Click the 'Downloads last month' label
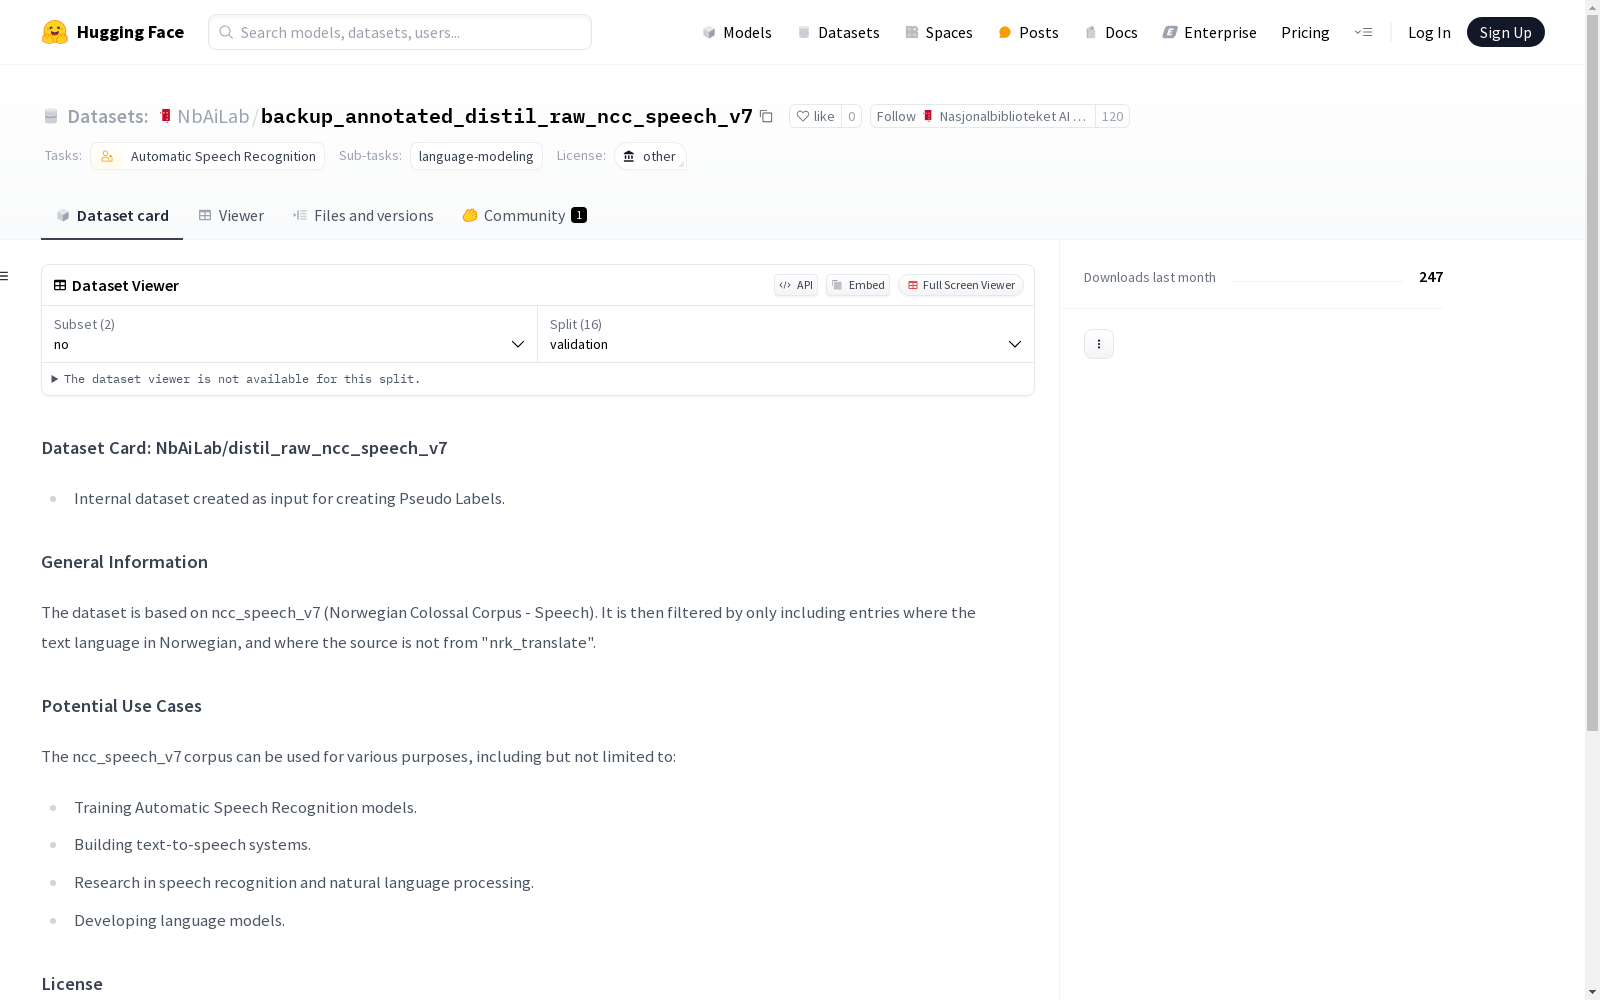 pos(1150,277)
